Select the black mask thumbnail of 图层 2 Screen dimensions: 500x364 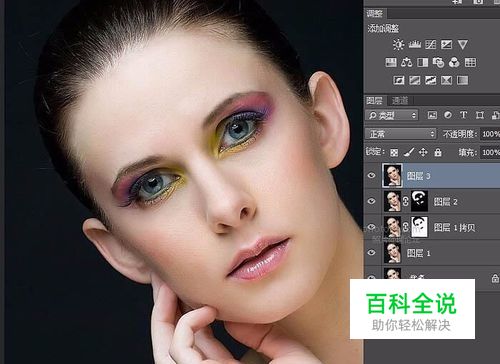(x=419, y=201)
